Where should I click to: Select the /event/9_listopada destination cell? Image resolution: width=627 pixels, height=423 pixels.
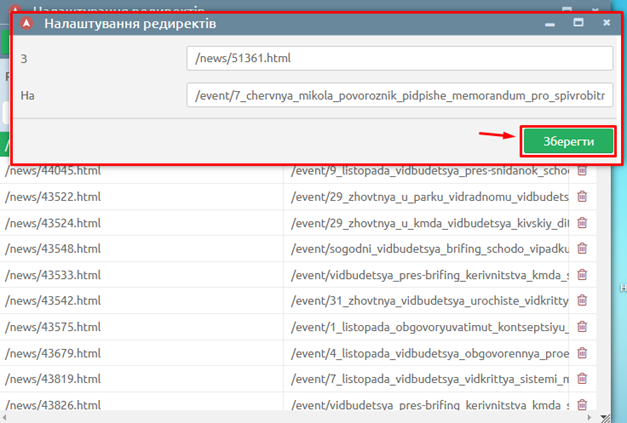coord(425,171)
